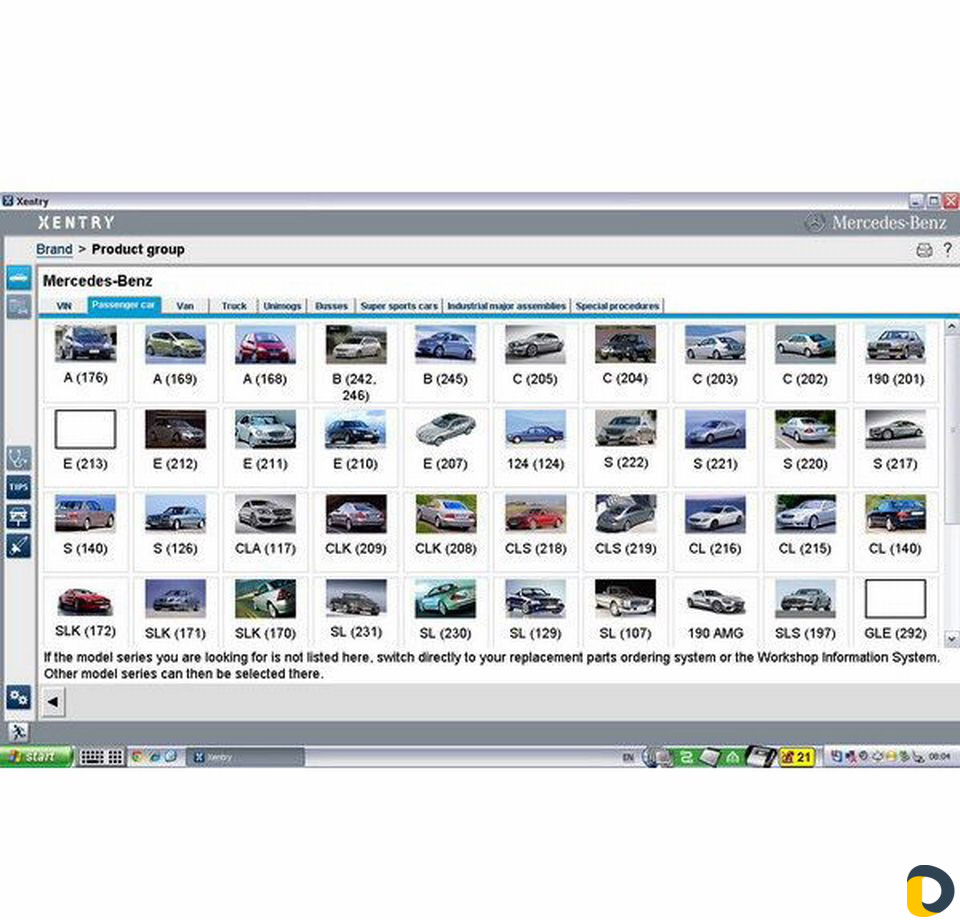This screenshot has width=960, height=920.
Task: Click the CLS (219) label text
Action: tap(625, 548)
